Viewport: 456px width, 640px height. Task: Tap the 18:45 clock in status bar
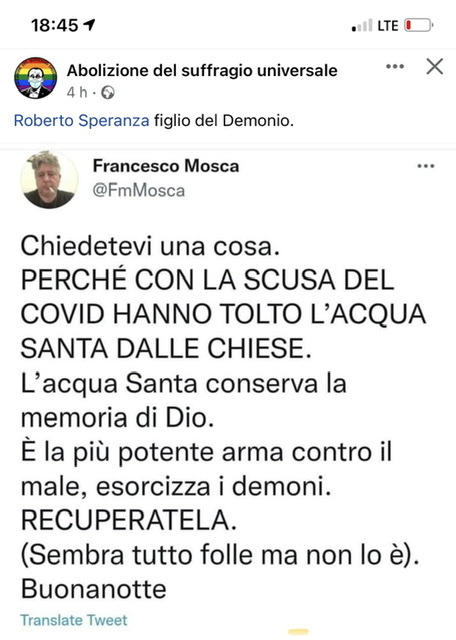point(55,25)
